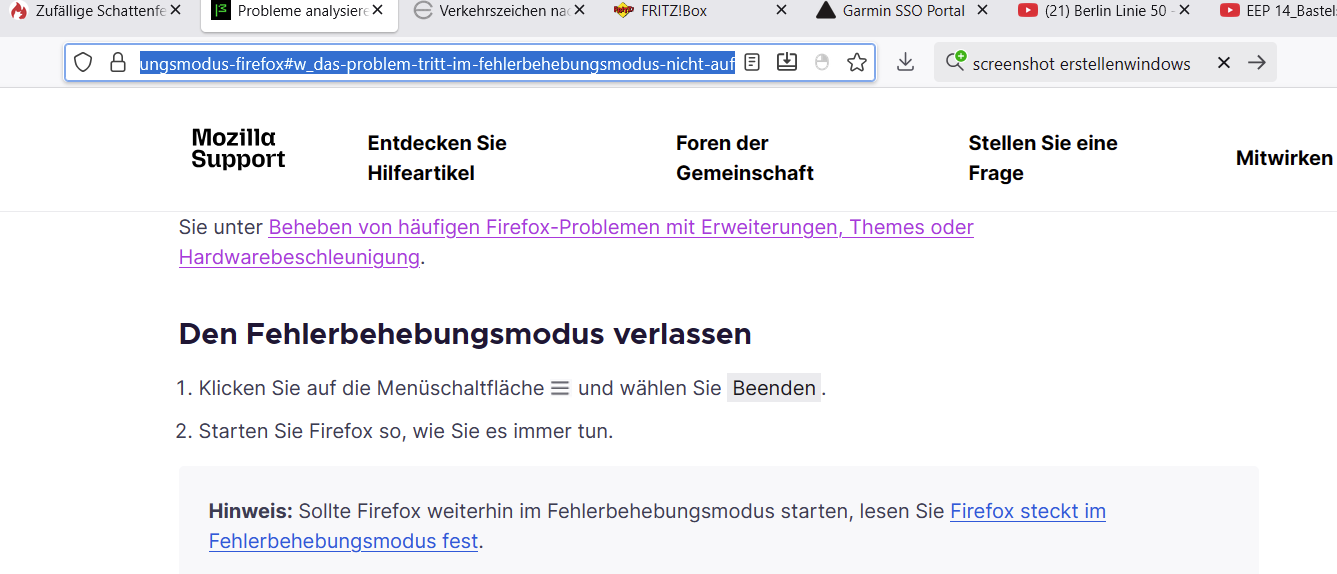Open Foren der Gemeinschaft menu
Screen dimensions: 1337x574
tap(745, 158)
